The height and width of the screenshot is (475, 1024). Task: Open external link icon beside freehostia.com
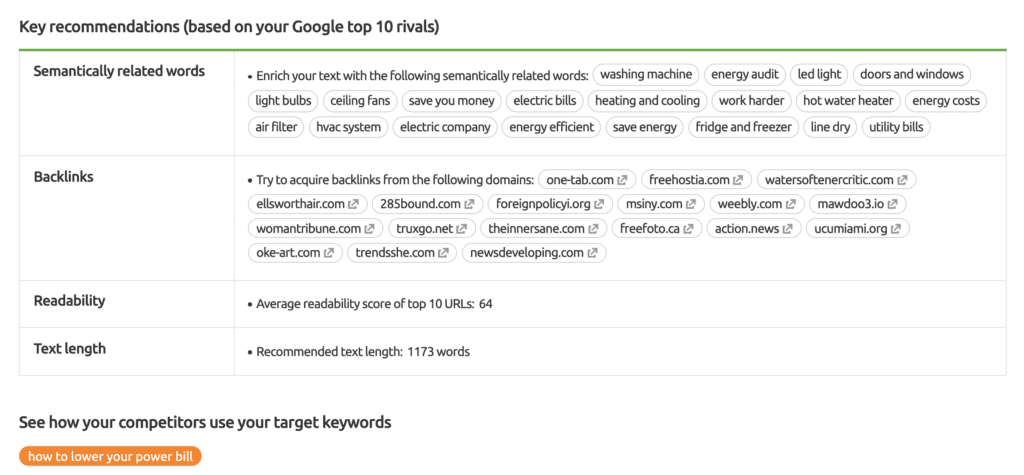(x=738, y=180)
